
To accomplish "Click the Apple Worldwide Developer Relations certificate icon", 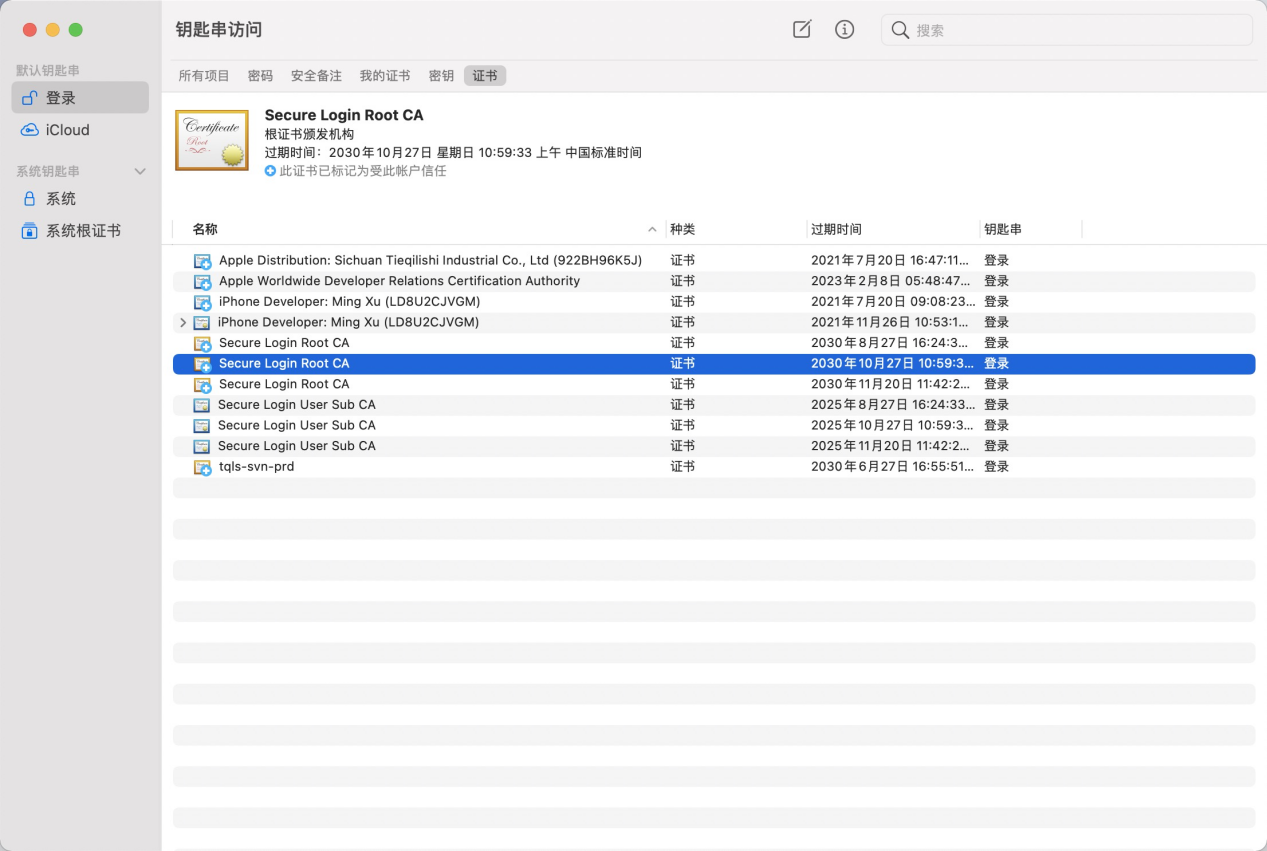I will [x=202, y=282].
